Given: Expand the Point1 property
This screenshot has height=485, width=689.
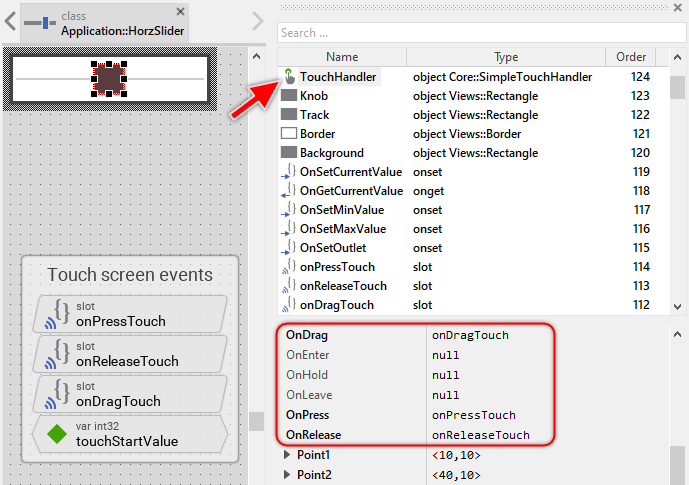Looking at the screenshot, I should [289, 455].
